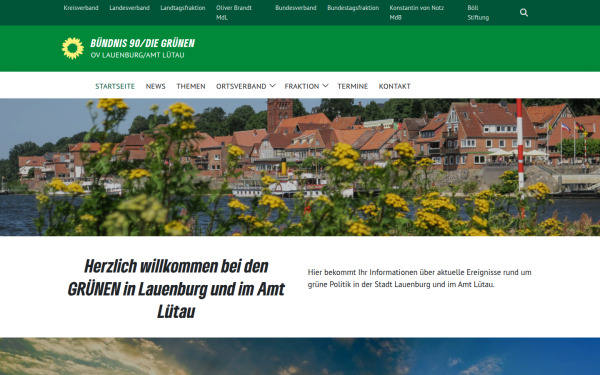The image size is (600, 375).
Task: Open Landtagsfraktion link
Action: coord(183,8)
